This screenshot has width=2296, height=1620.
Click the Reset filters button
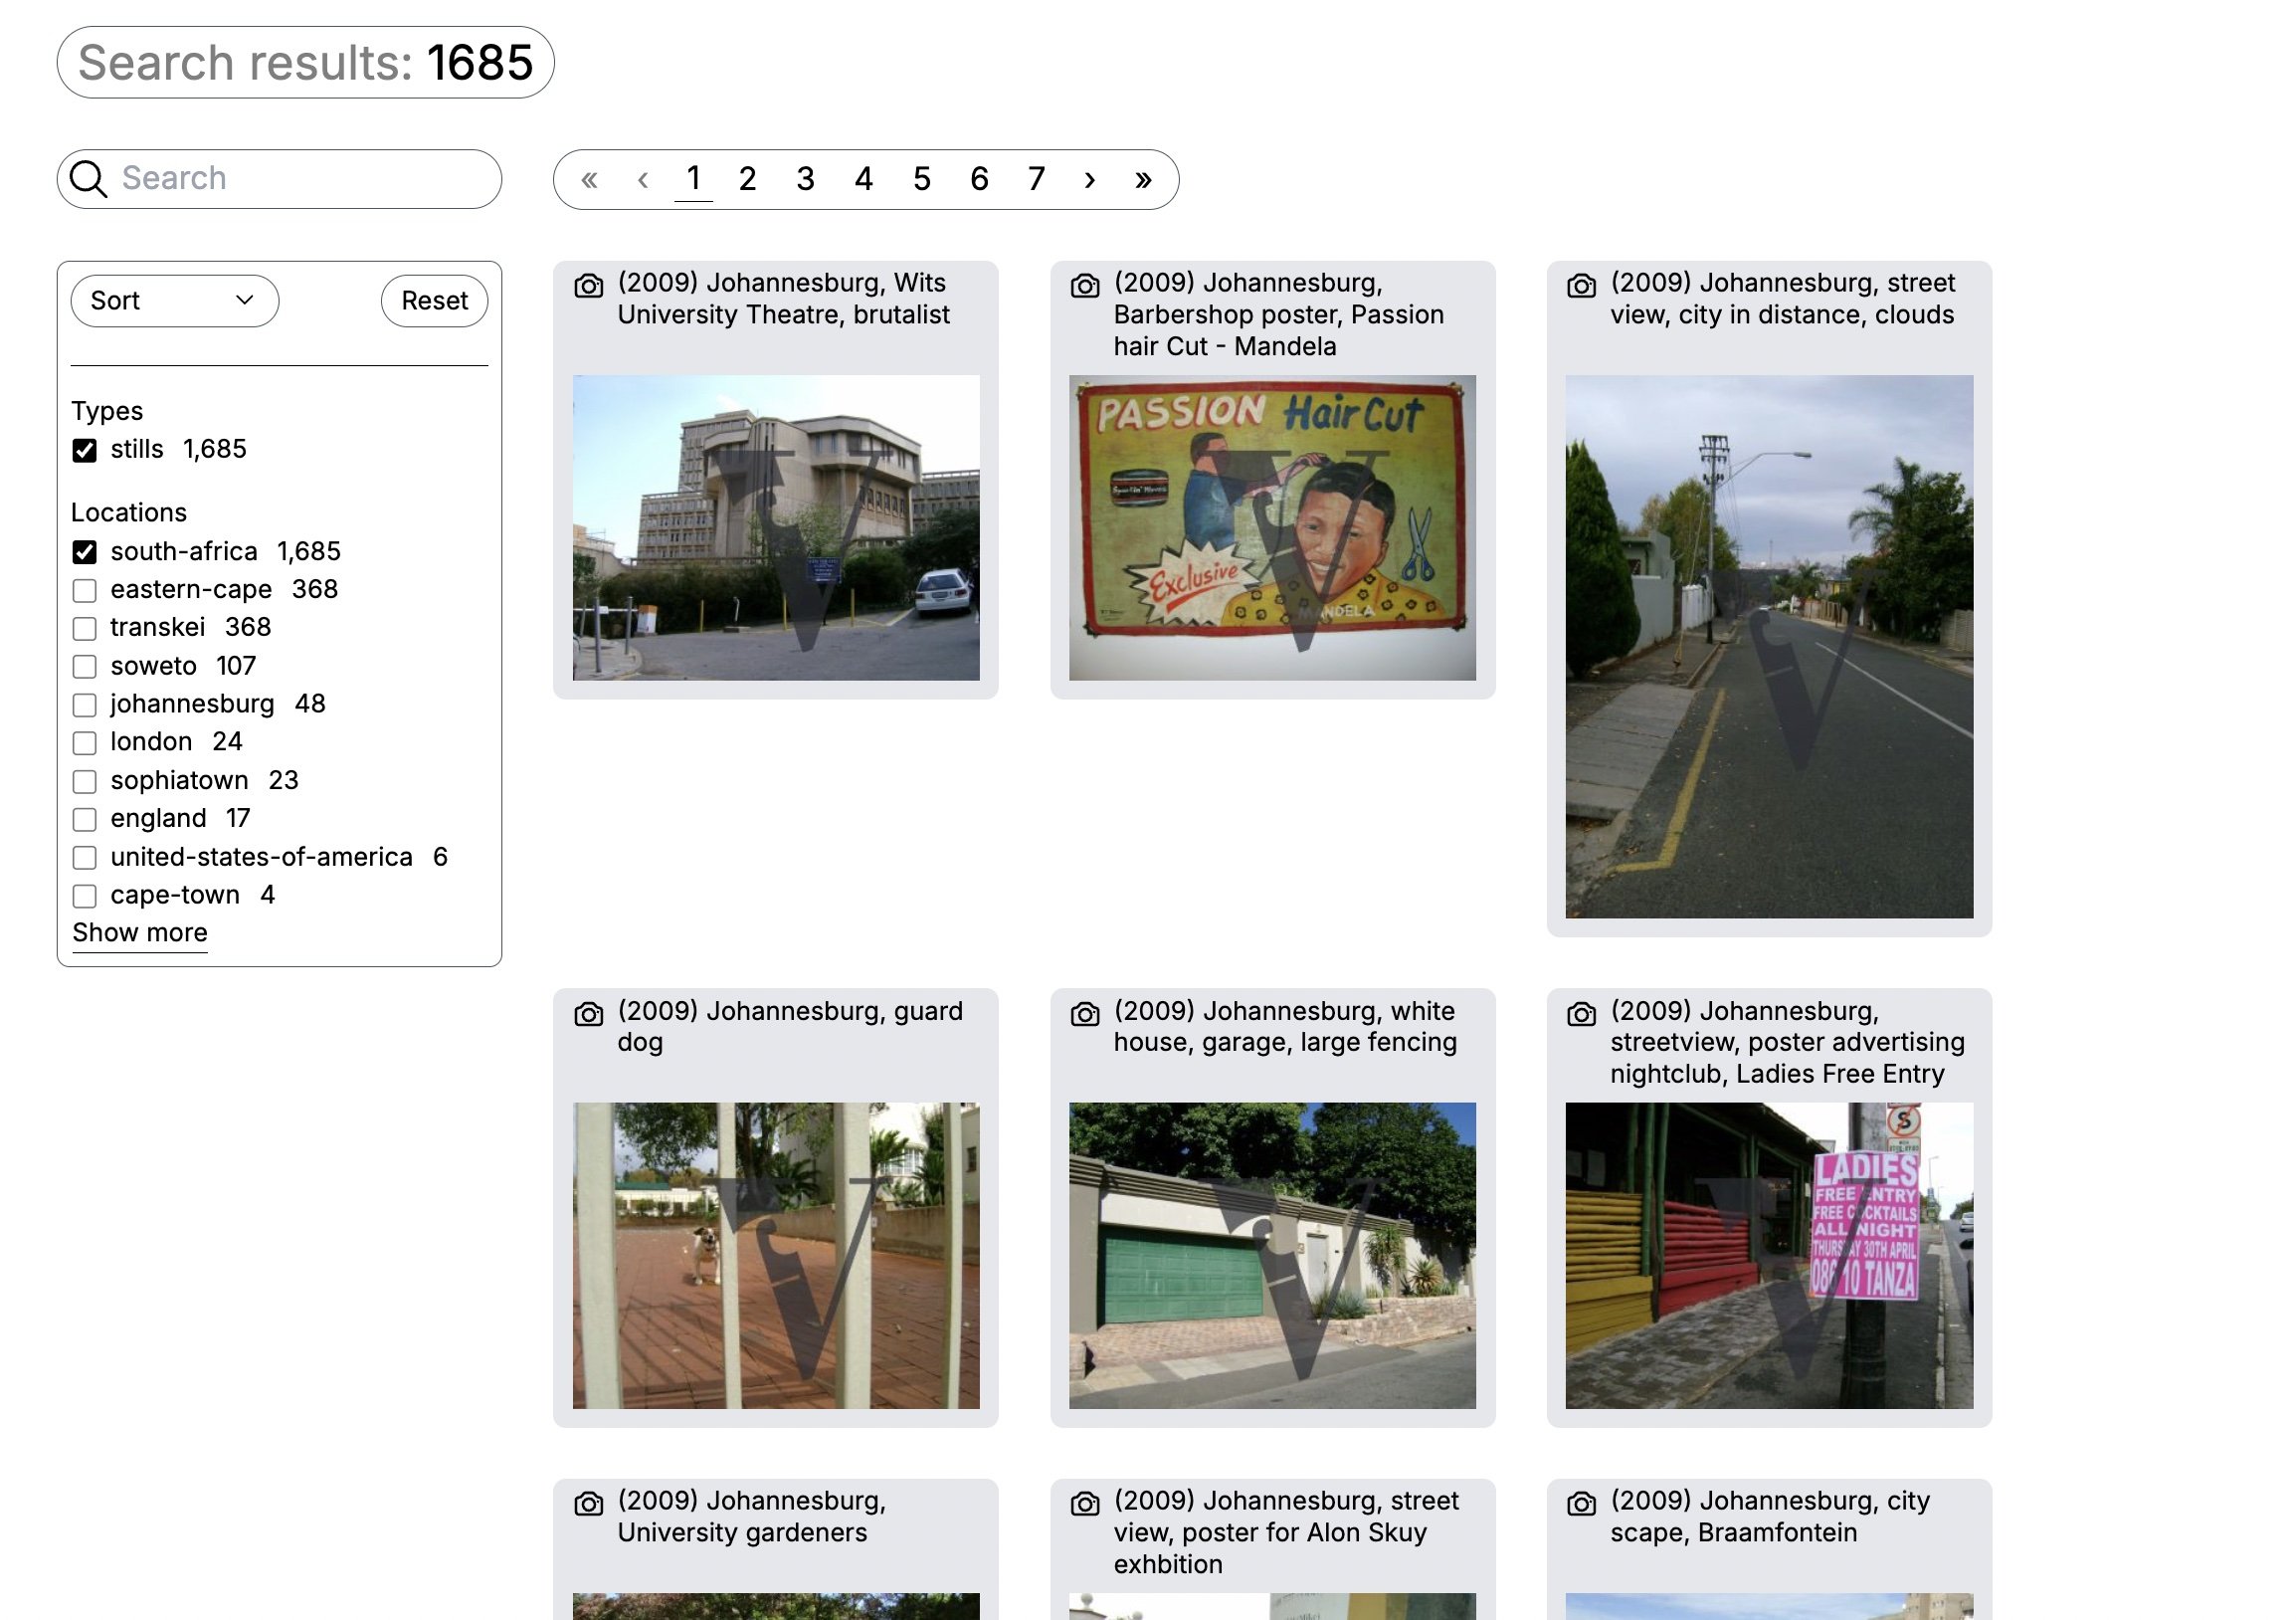pos(434,301)
